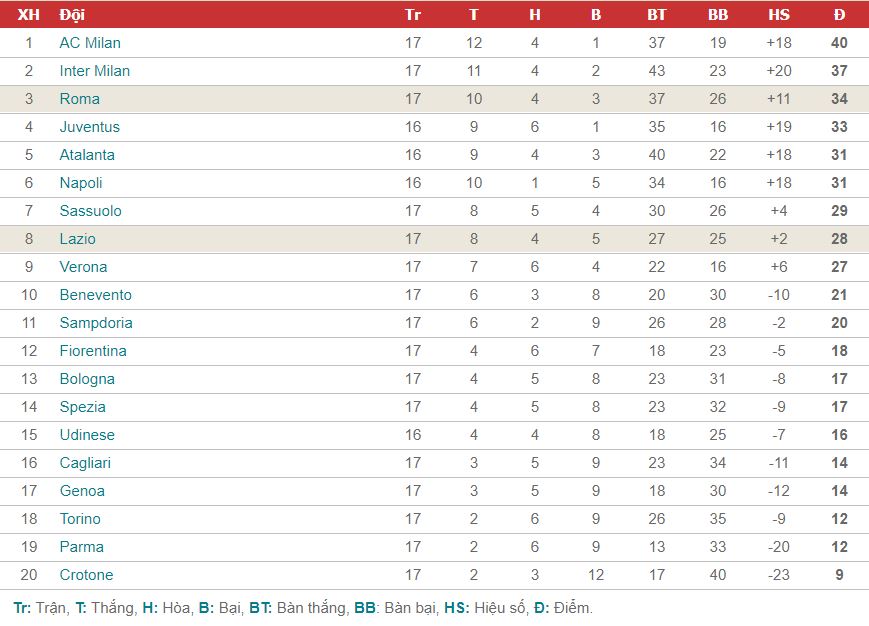The height and width of the screenshot is (626, 869).
Task: Open the Udinese team link
Action: pos(87,435)
